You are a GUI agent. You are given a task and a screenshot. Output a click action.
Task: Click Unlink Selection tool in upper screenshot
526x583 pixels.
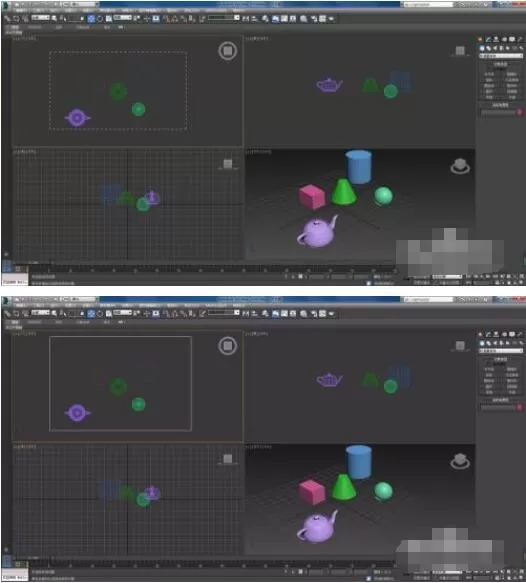[x=16, y=19]
